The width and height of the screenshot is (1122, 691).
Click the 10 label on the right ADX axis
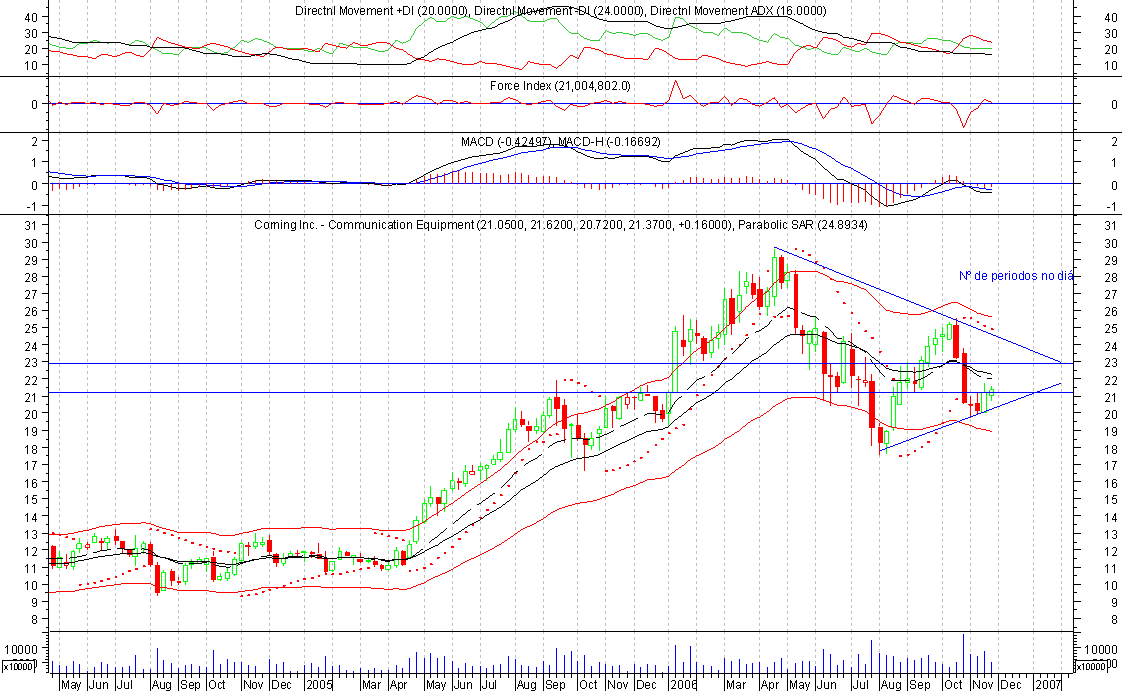(x=1111, y=66)
